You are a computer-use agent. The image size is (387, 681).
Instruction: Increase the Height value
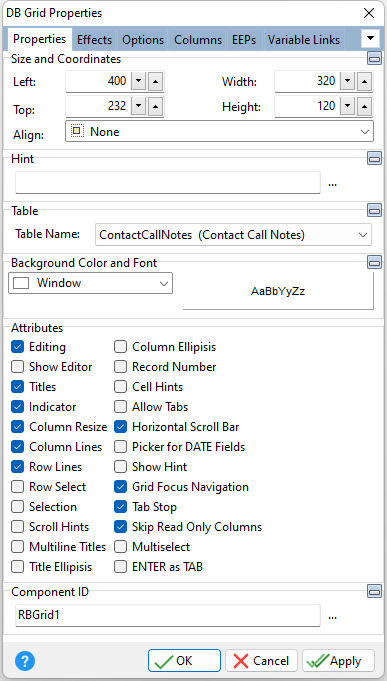click(x=364, y=106)
